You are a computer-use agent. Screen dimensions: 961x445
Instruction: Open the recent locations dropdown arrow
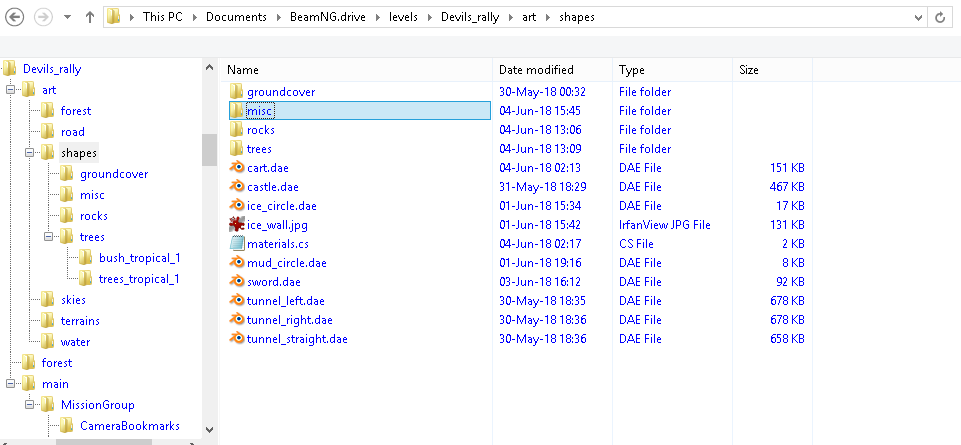(67, 17)
